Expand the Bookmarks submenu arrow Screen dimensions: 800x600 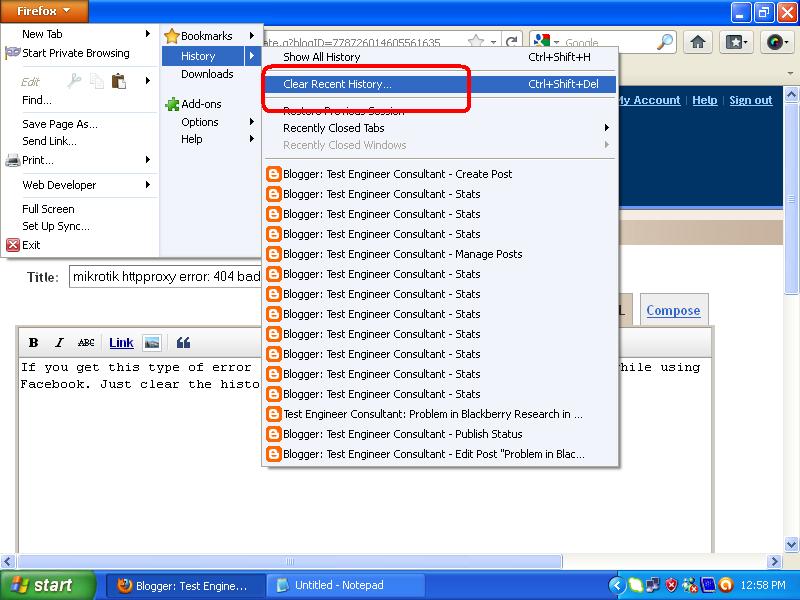(x=252, y=36)
